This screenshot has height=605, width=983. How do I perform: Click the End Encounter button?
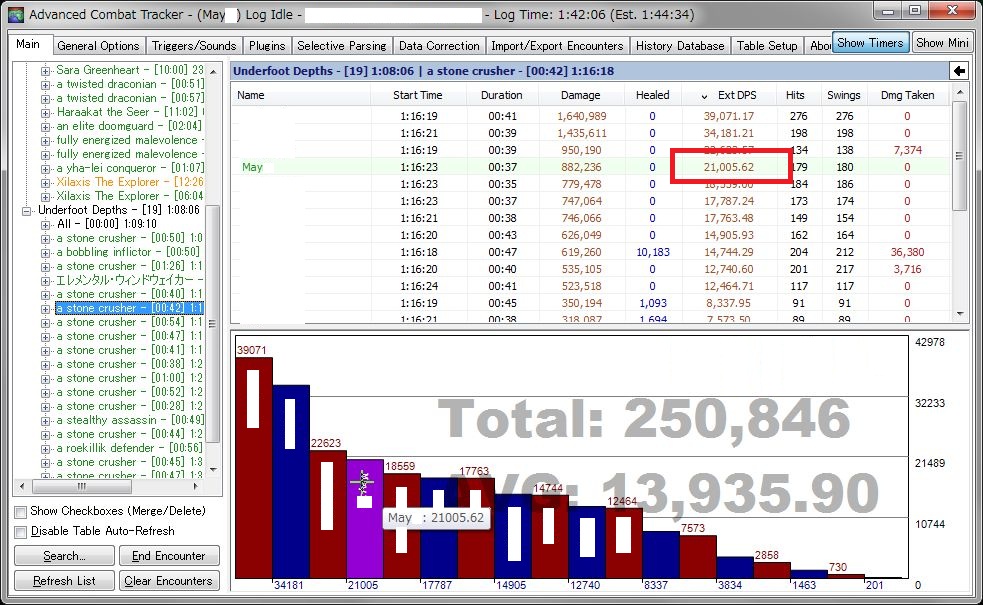pos(169,556)
